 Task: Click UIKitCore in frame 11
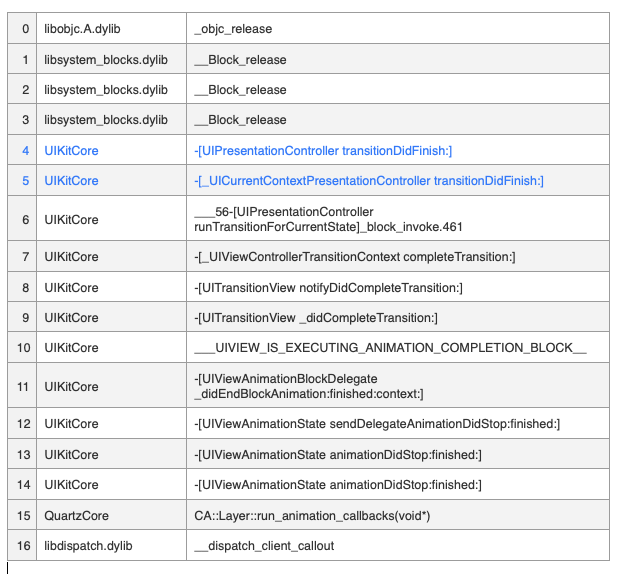[71, 387]
